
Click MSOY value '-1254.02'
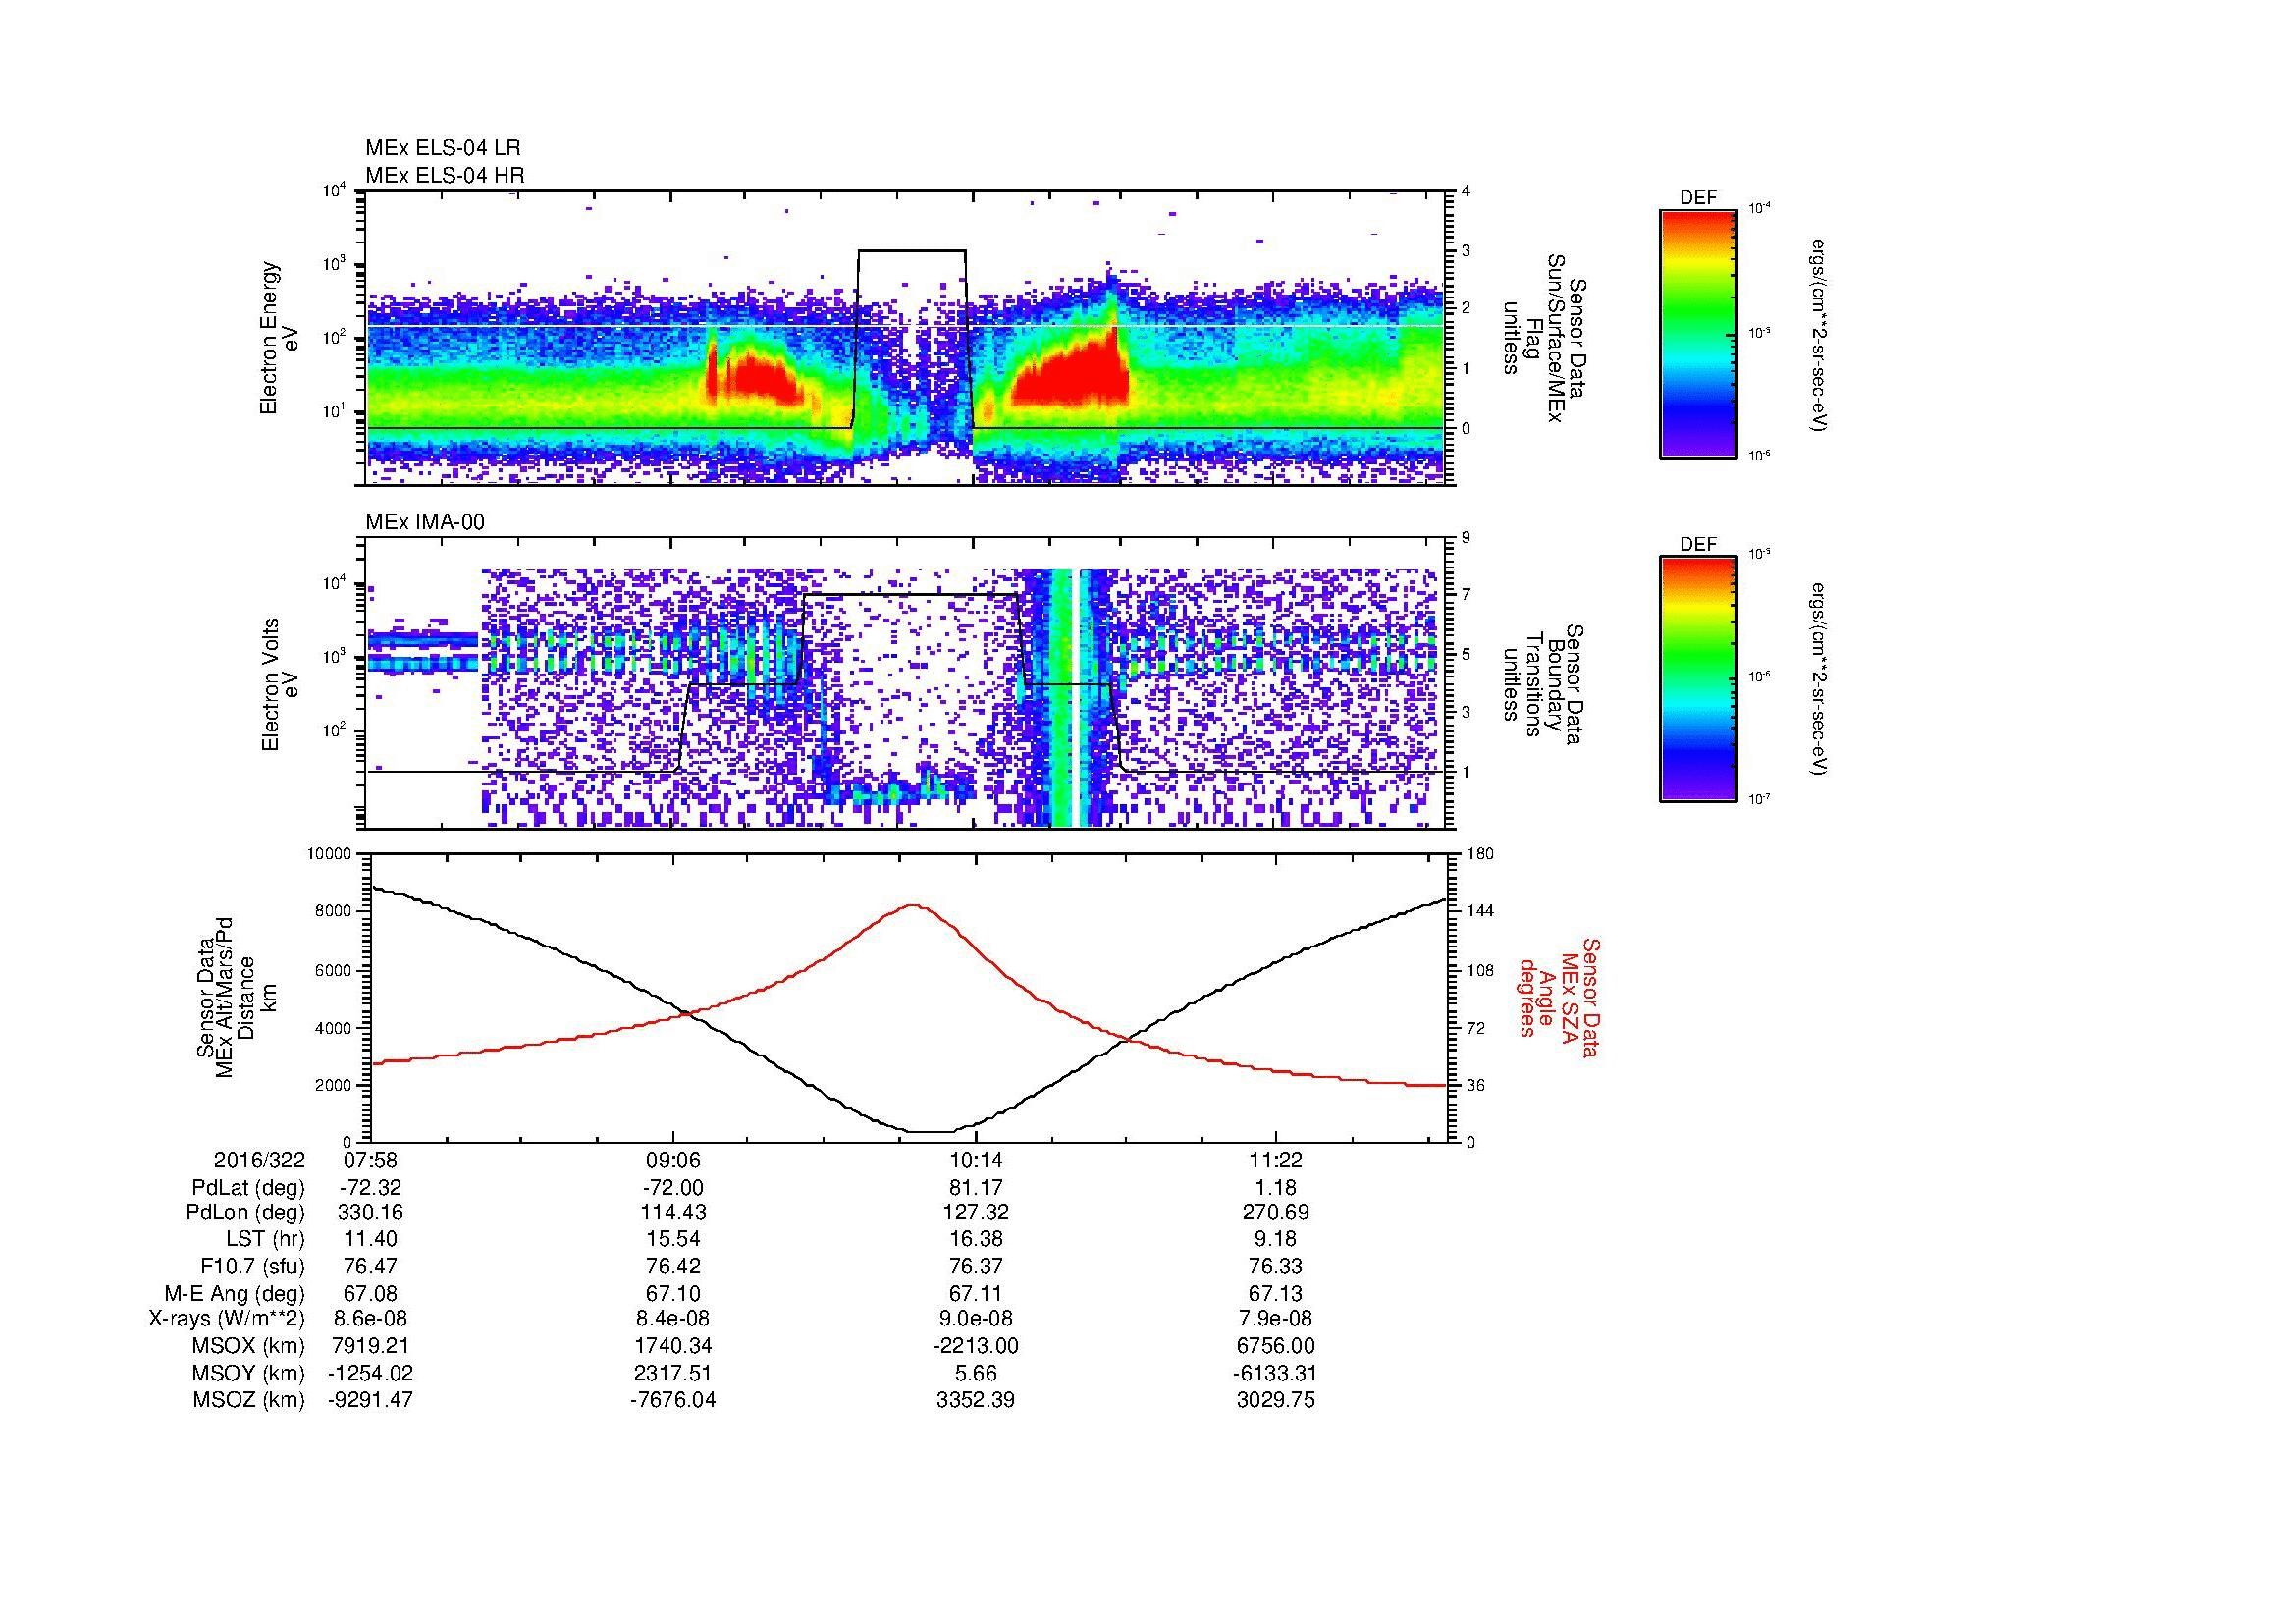tap(370, 1374)
